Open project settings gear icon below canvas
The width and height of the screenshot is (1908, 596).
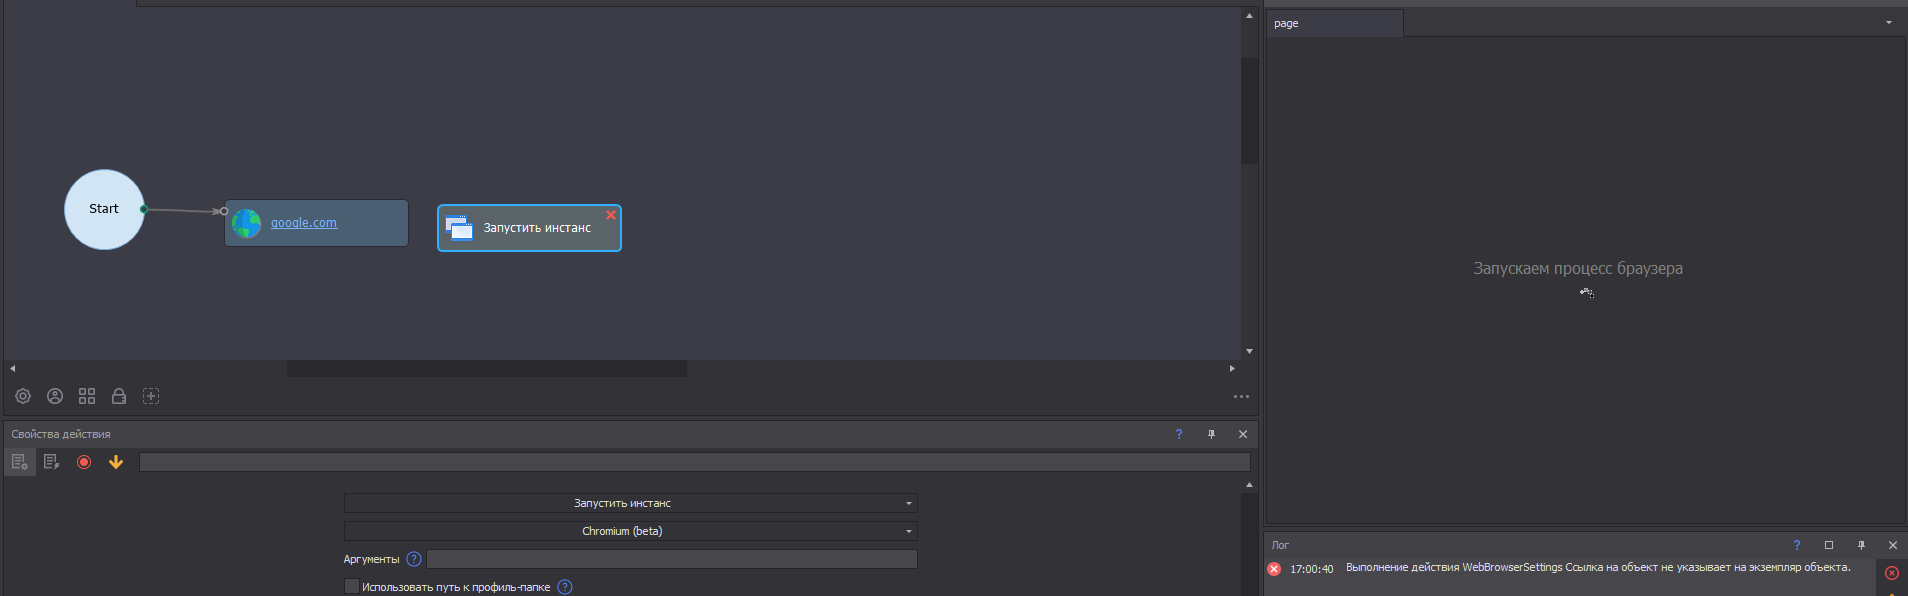click(23, 396)
